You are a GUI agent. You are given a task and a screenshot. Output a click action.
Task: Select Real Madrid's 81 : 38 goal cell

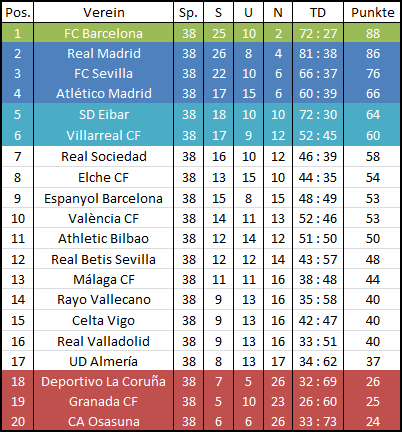click(318, 53)
